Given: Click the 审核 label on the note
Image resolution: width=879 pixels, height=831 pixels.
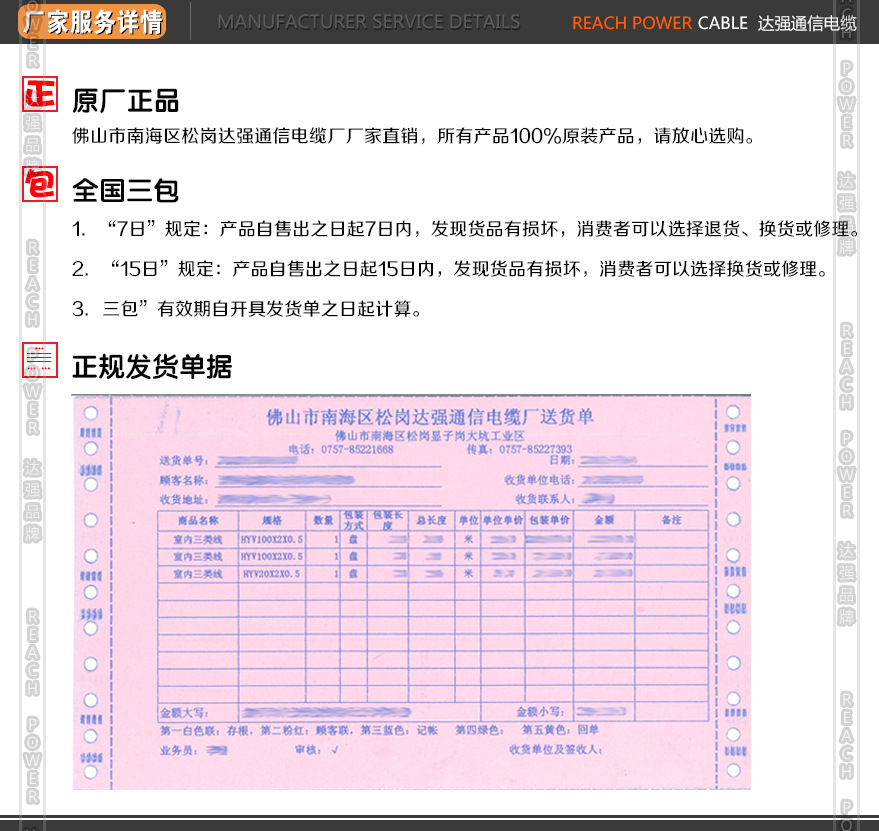Looking at the screenshot, I should 307,750.
